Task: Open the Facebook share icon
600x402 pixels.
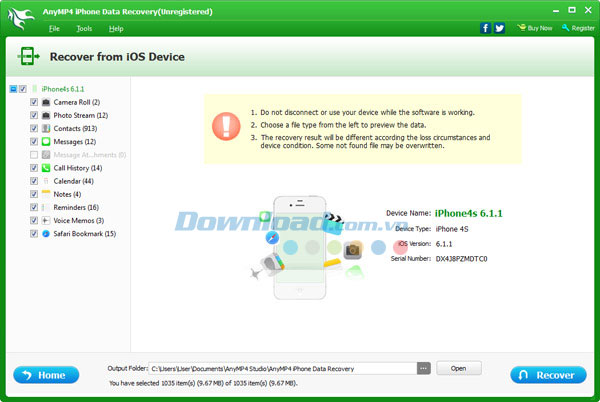Action: tap(485, 28)
